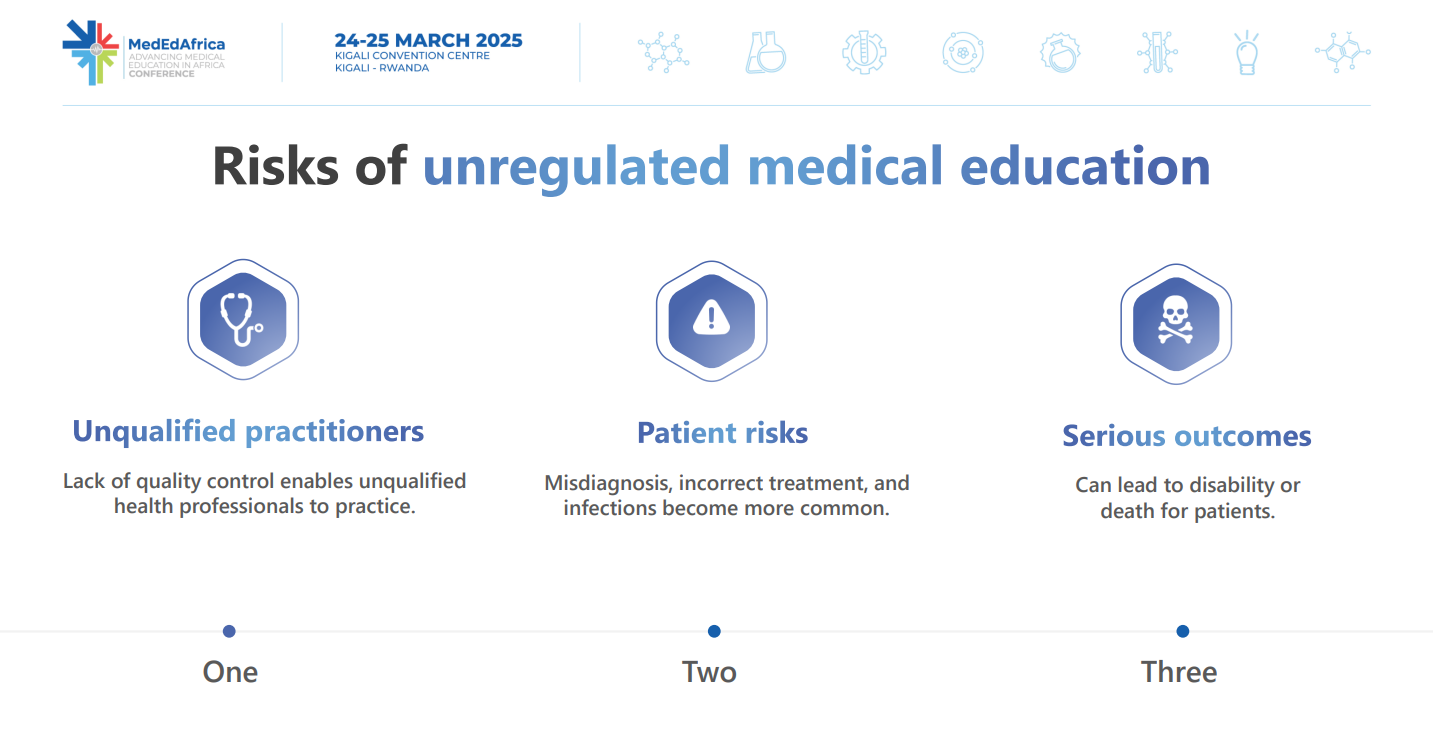The height and width of the screenshot is (736, 1433).
Task: Select the skull and crossbones icon
Action: coord(1175,324)
